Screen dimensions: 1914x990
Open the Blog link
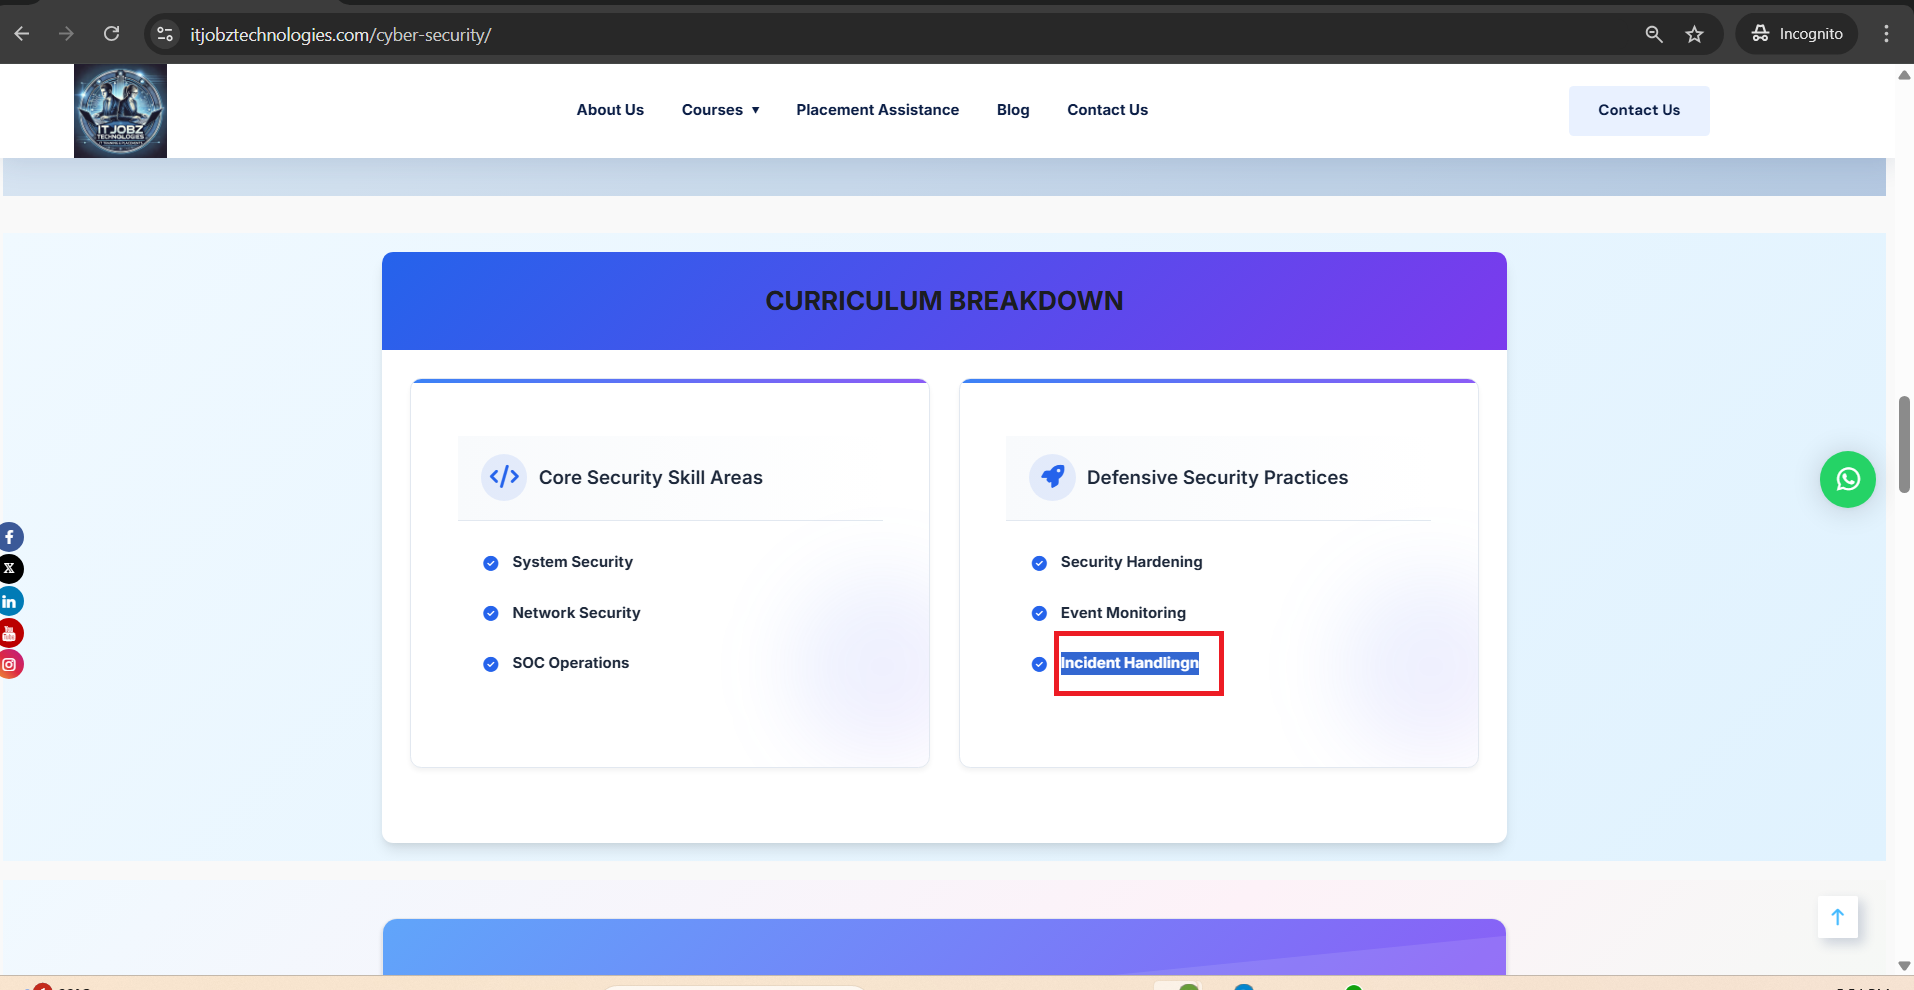click(1013, 110)
